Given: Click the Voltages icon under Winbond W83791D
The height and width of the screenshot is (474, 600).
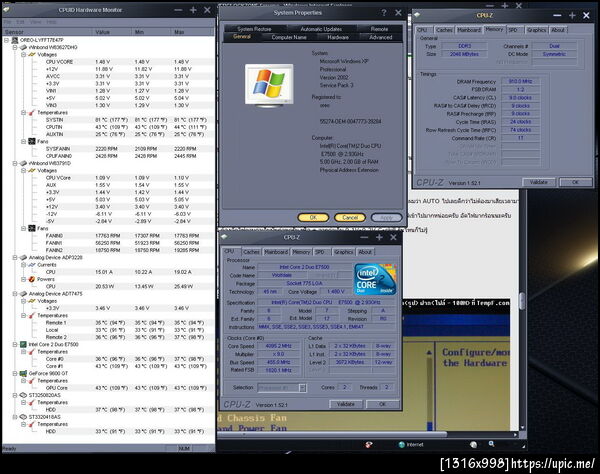Looking at the screenshot, I should tap(32, 171).
